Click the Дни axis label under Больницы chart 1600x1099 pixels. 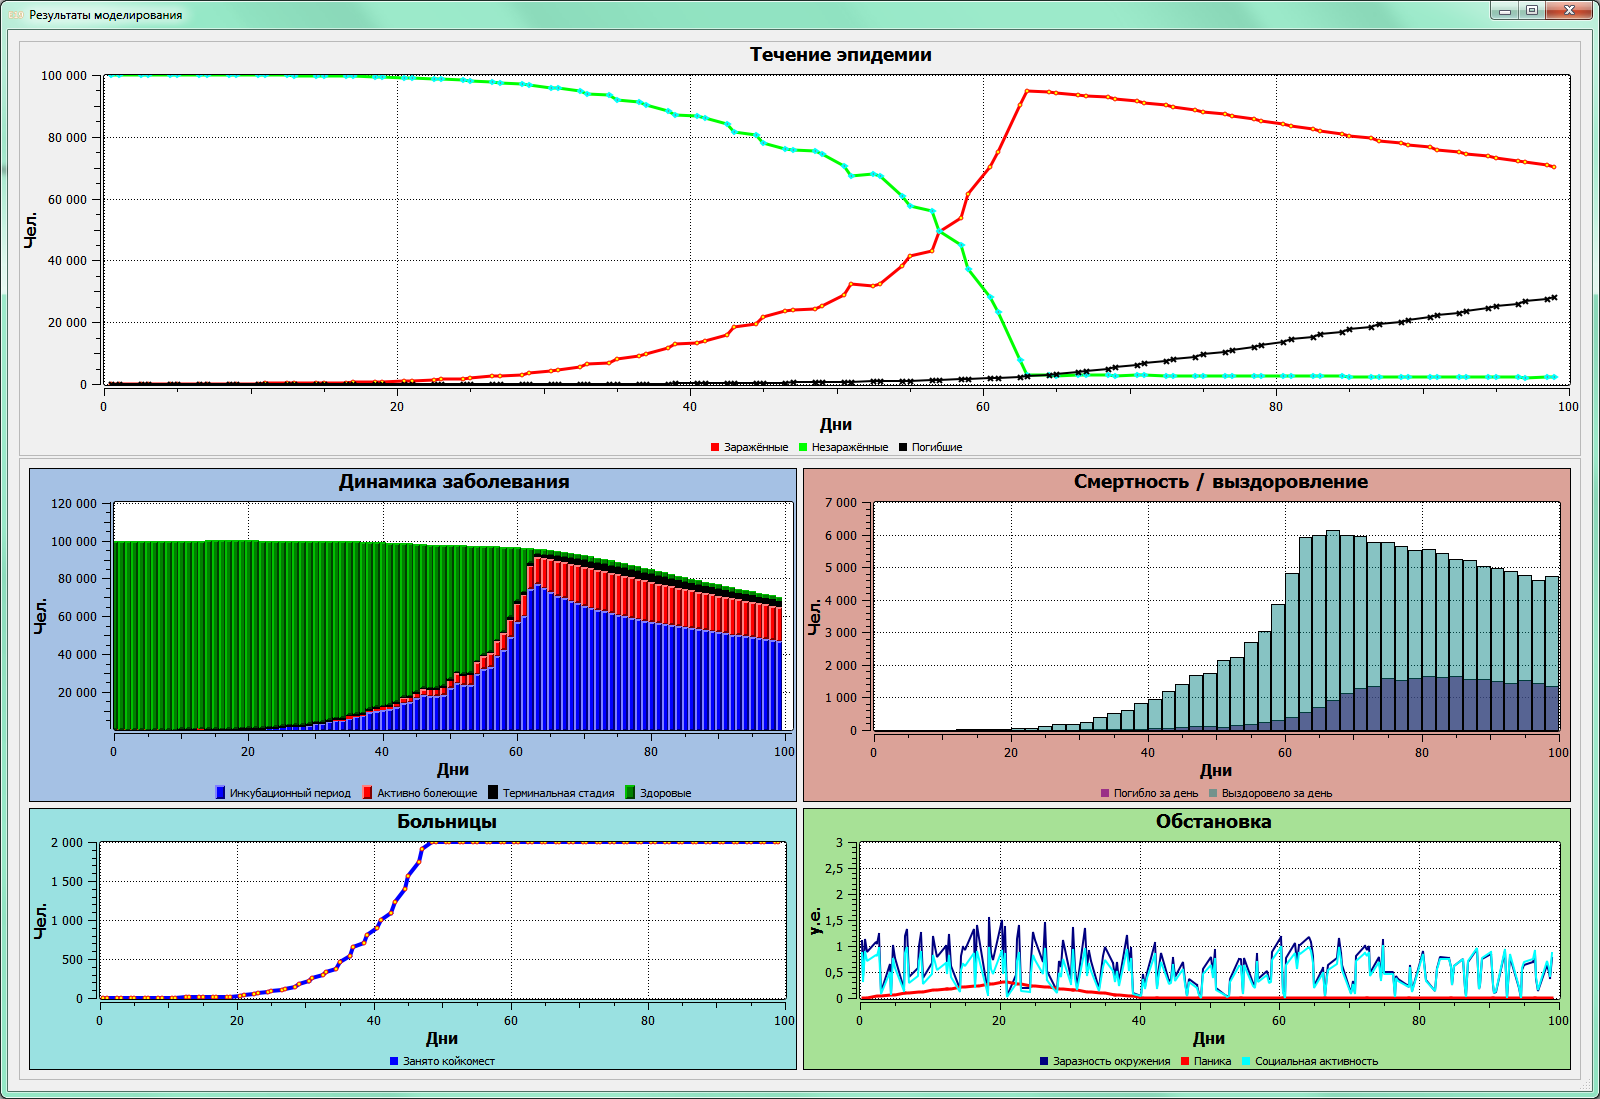tap(442, 1038)
